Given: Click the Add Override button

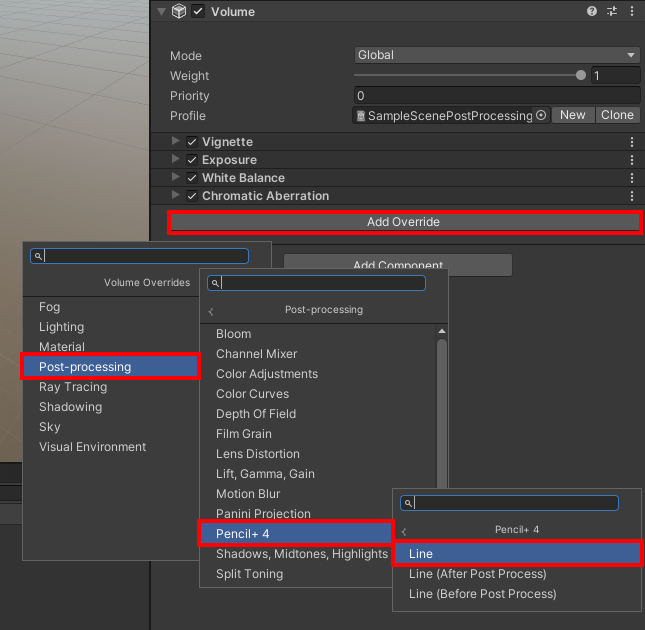Looking at the screenshot, I should tap(404, 222).
